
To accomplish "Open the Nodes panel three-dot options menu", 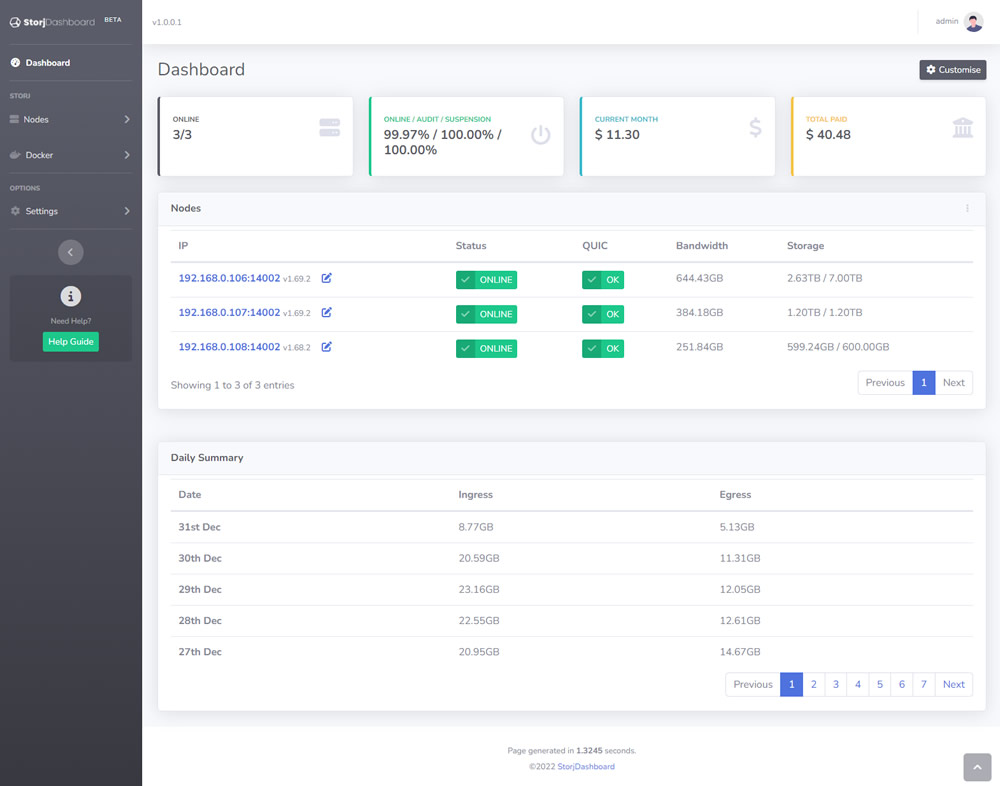I will tap(967, 208).
